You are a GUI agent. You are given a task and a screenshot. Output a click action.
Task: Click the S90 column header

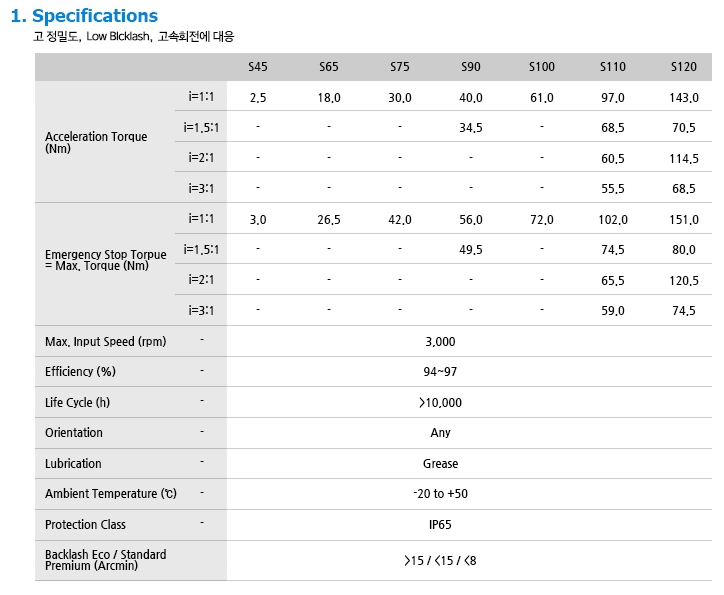click(471, 67)
